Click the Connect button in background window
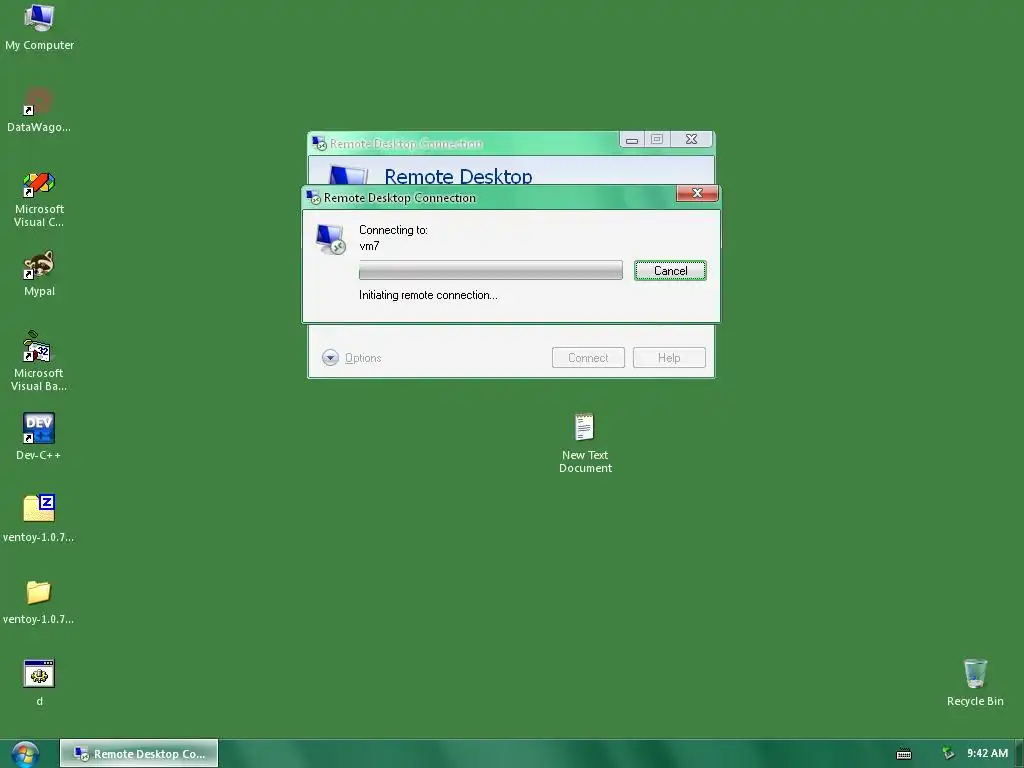The image size is (1024, 768). (x=588, y=358)
